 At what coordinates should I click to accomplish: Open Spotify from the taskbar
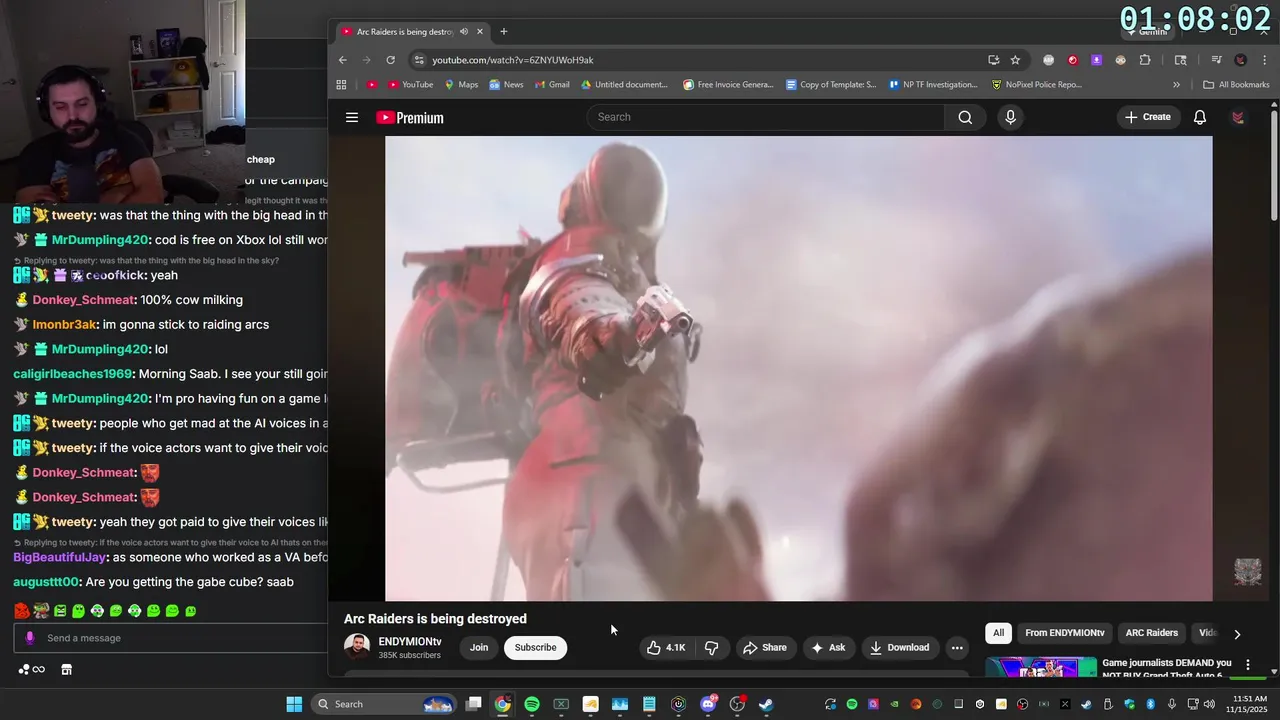tap(532, 704)
